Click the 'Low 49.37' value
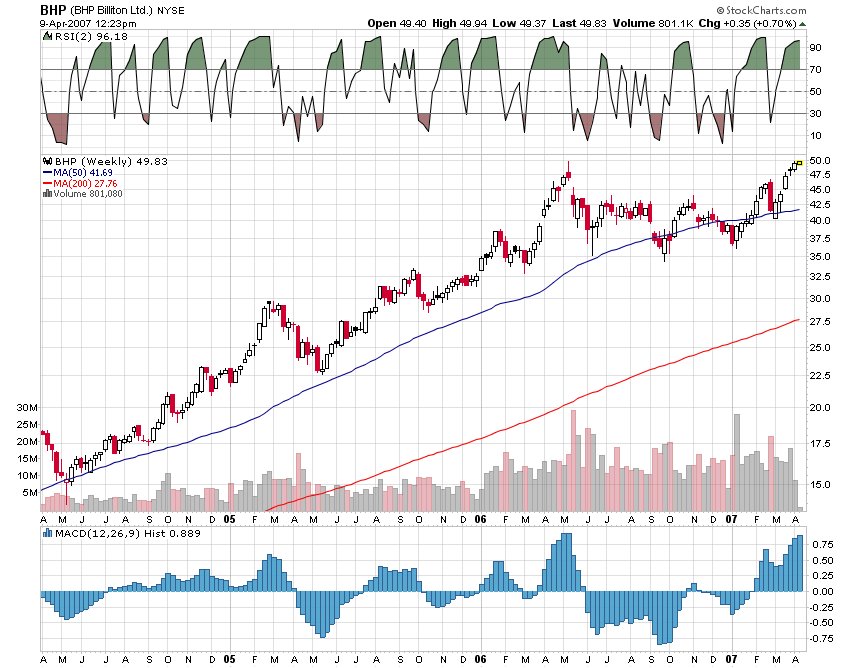This screenshot has height=668, width=850. [519, 23]
